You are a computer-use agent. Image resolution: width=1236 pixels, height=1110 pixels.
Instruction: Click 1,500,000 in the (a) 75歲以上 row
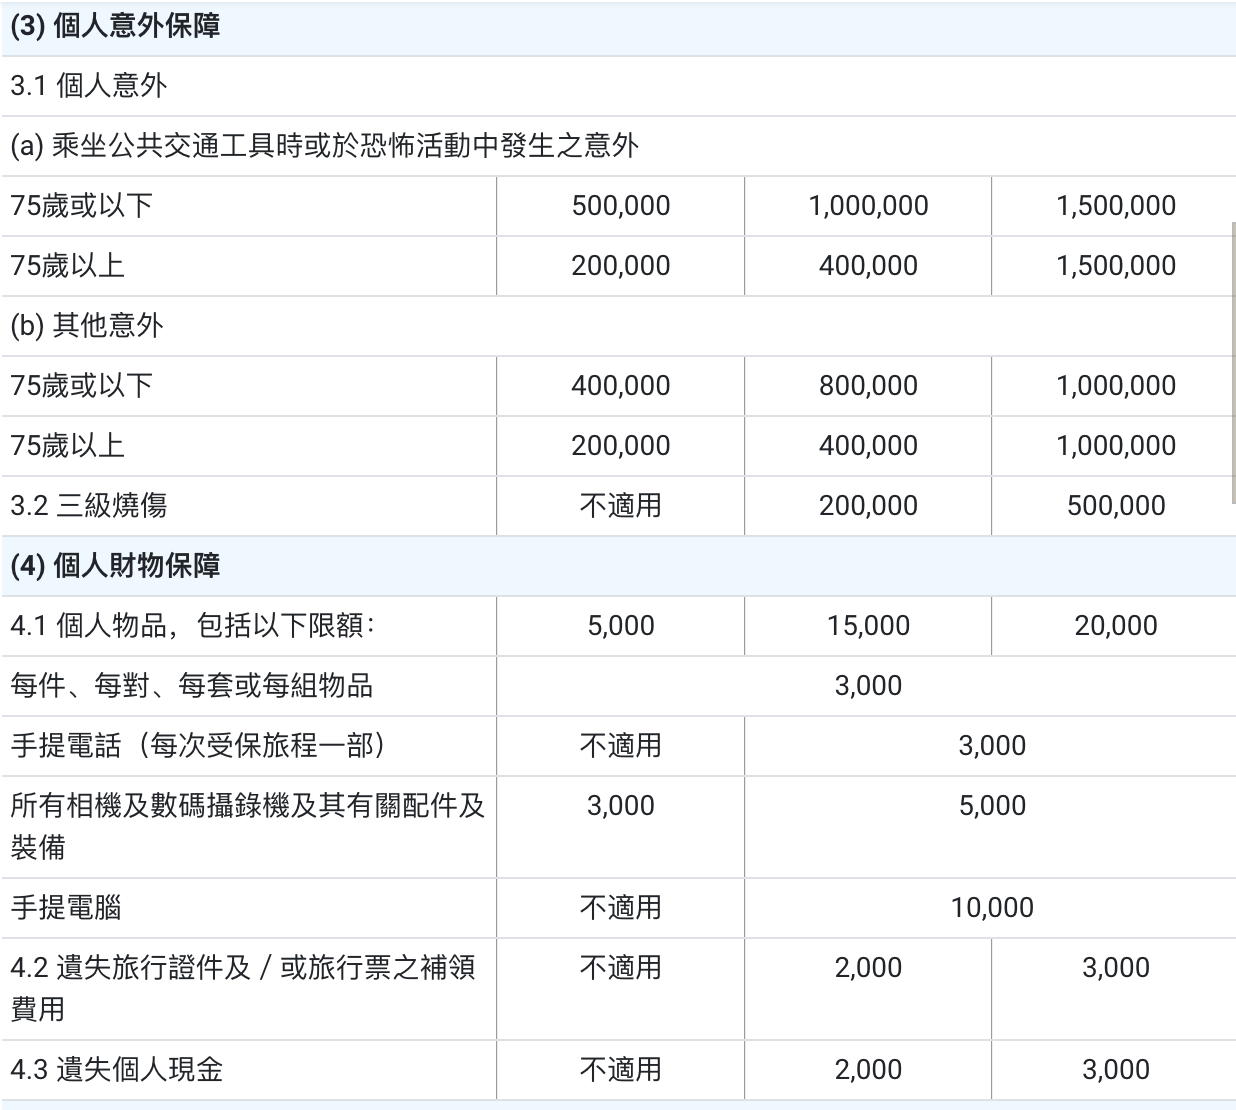pos(1116,266)
